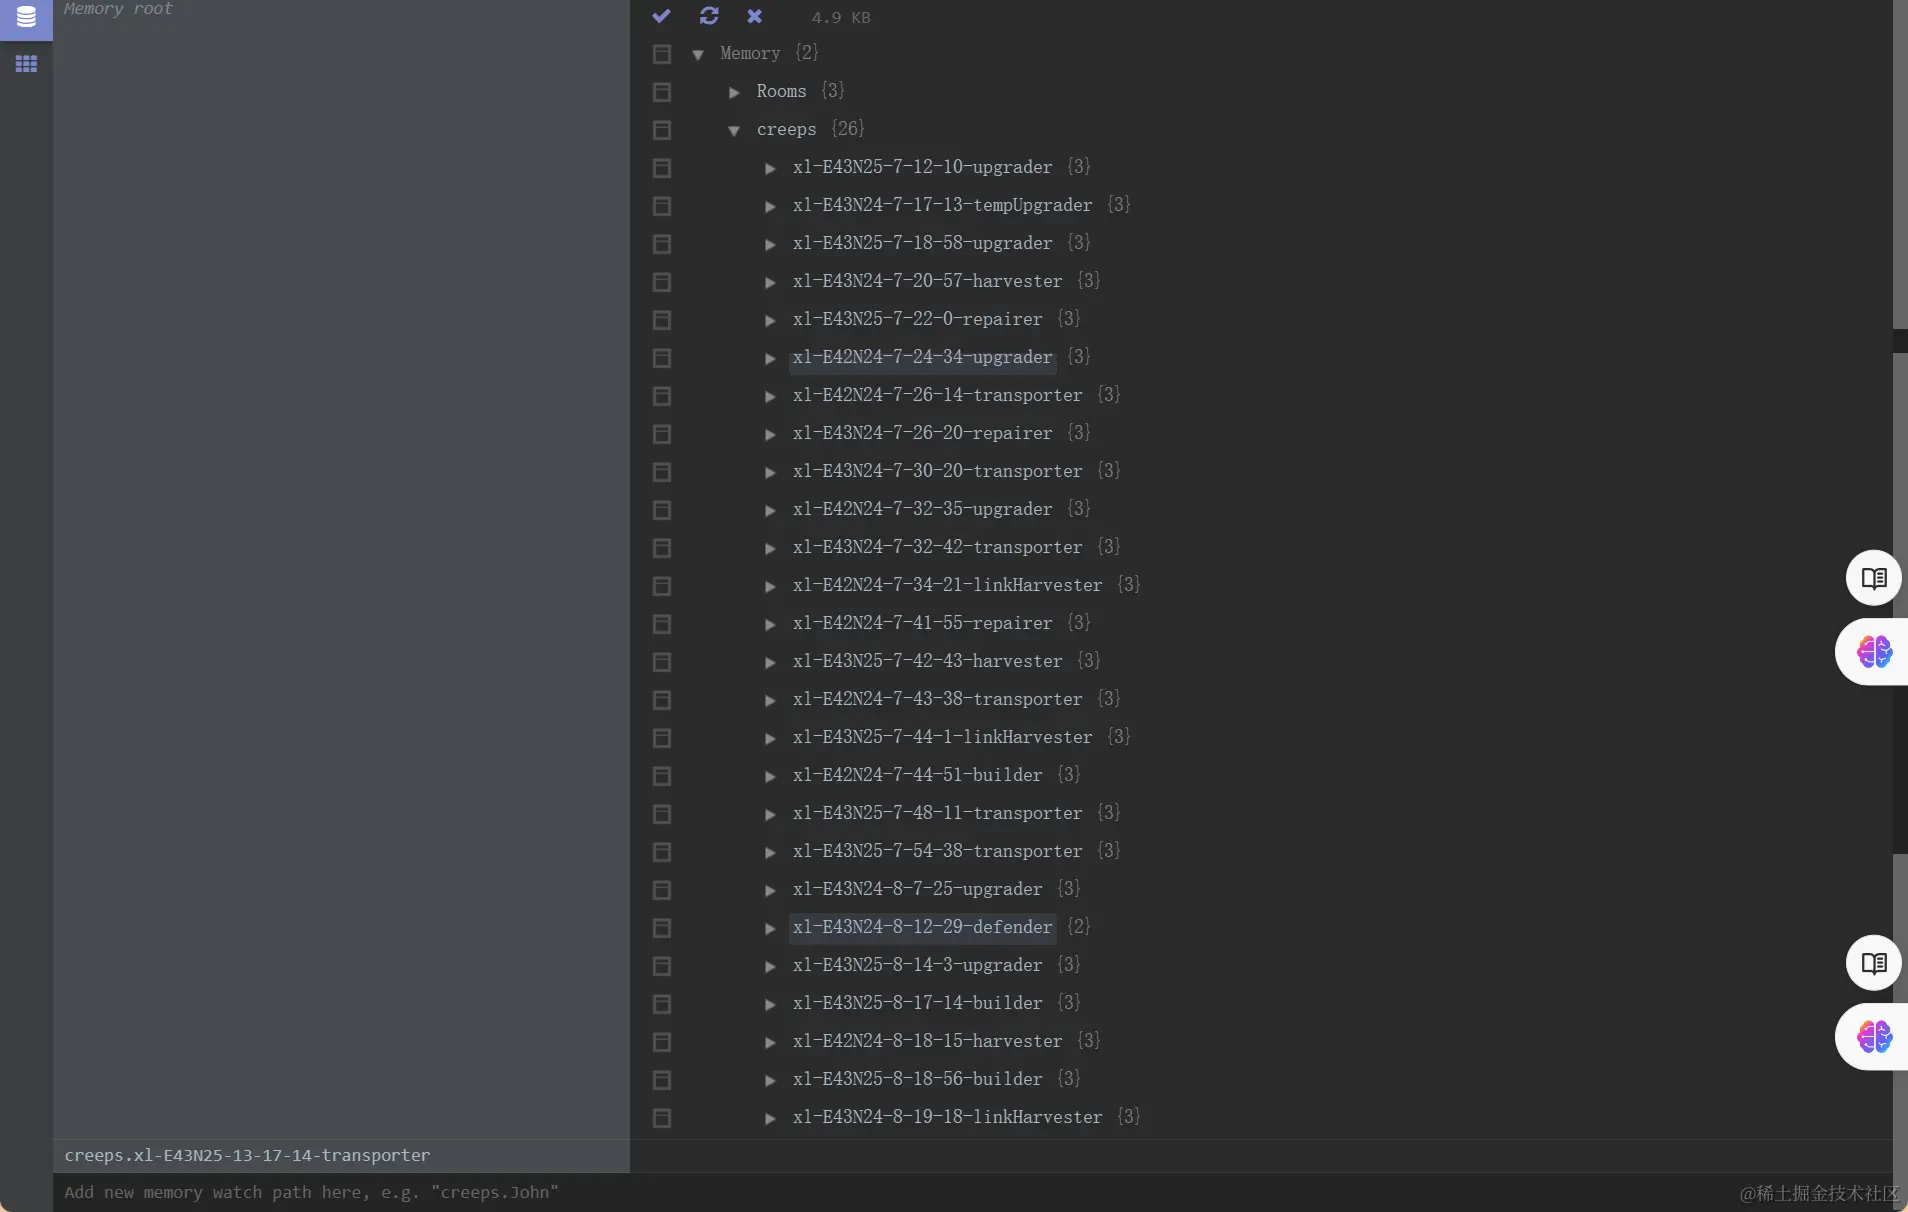Expand xl-E43N25-7-18-58-upgrader entry

(x=770, y=244)
